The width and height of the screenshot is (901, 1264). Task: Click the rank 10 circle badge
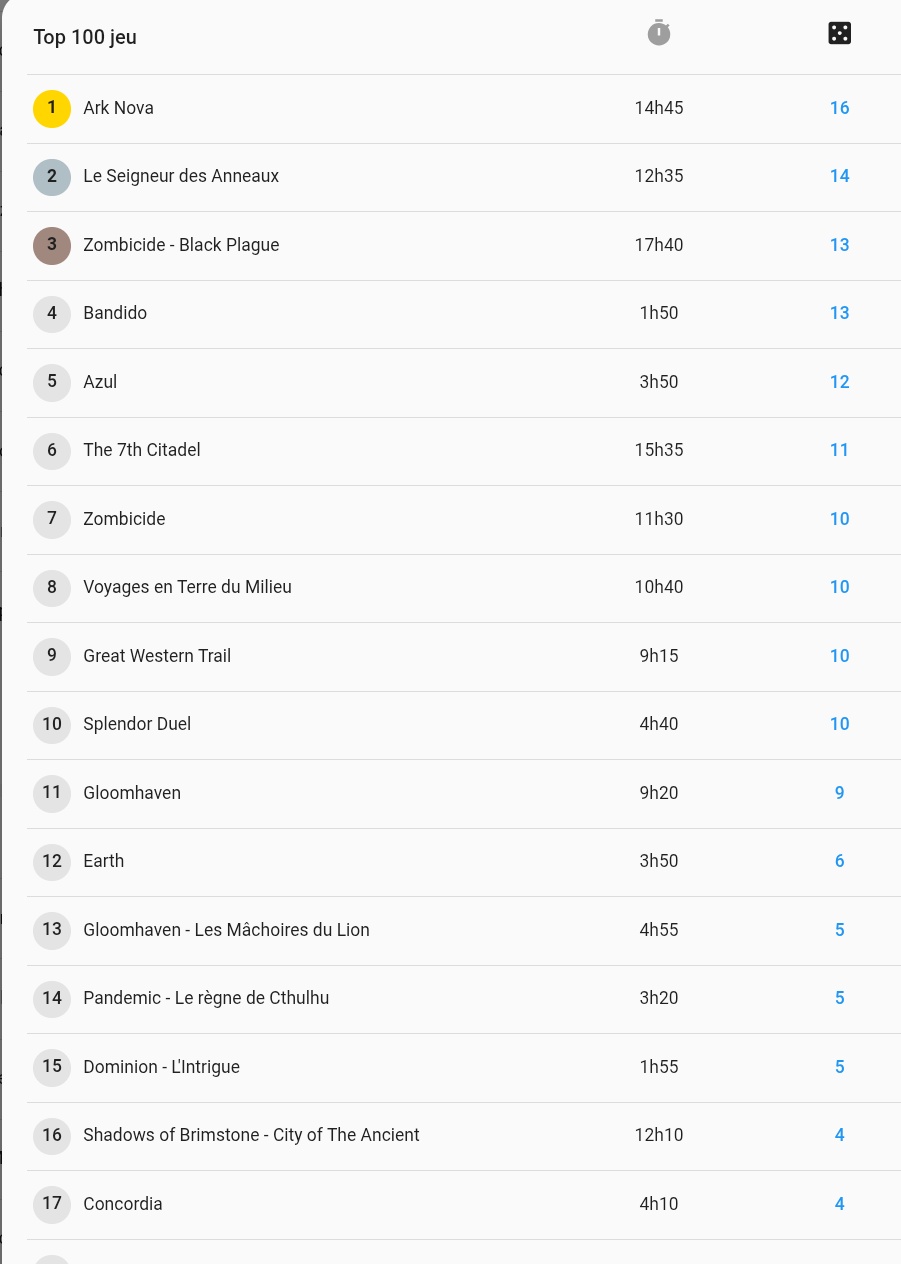[52, 725]
